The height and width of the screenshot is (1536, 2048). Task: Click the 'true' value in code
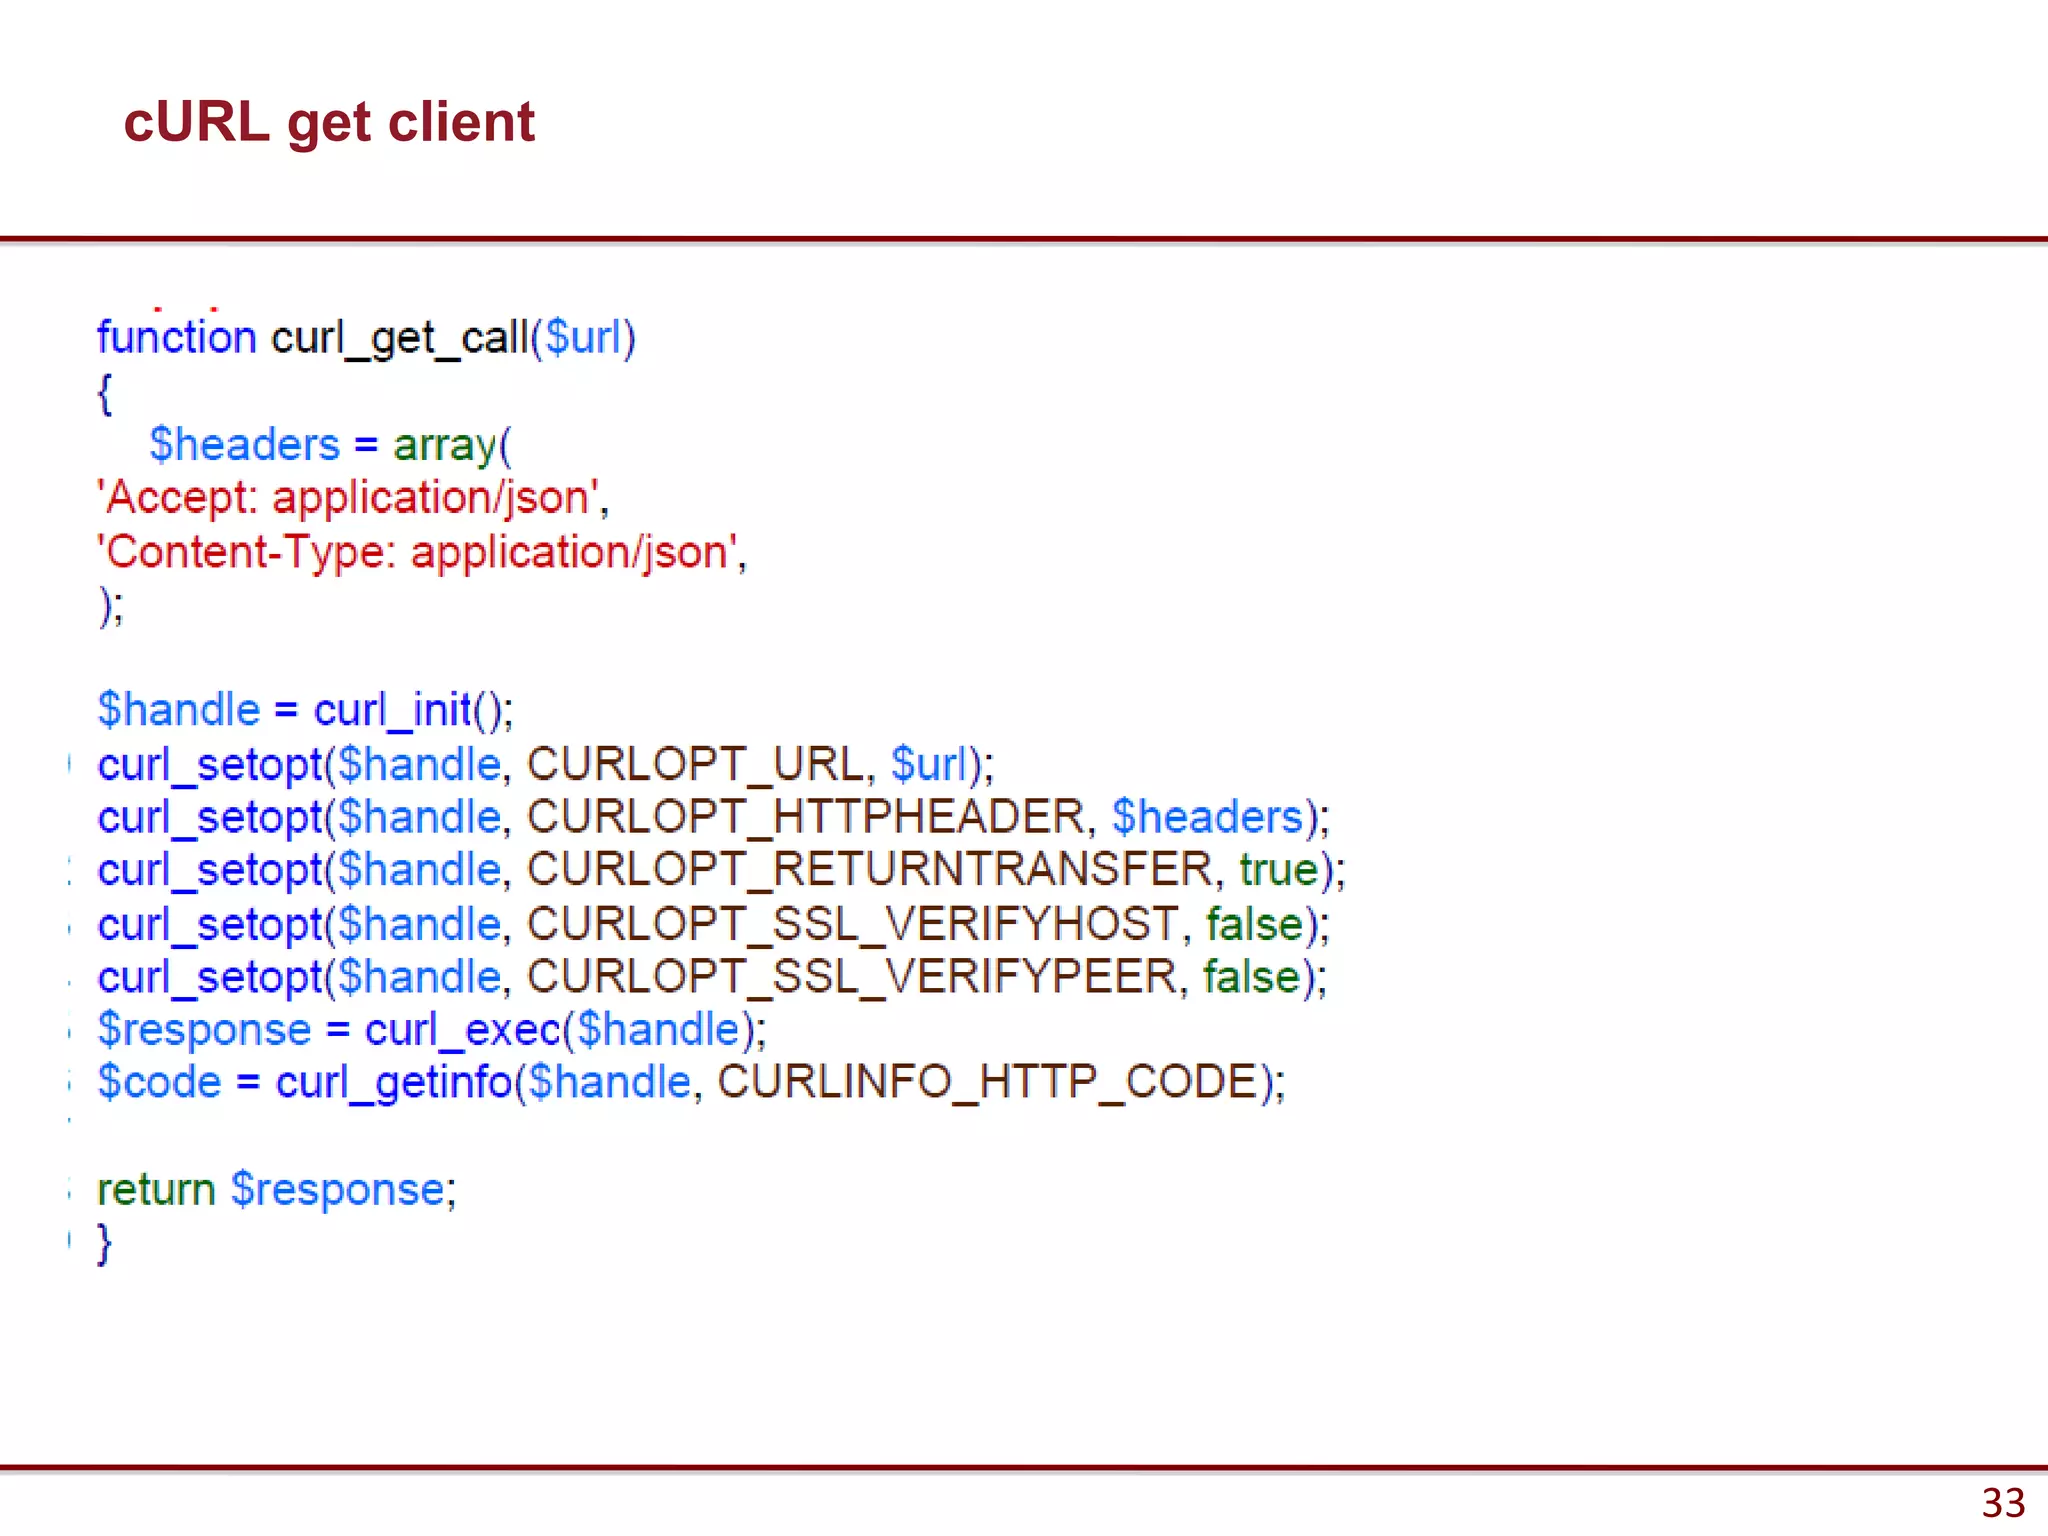1278,869
